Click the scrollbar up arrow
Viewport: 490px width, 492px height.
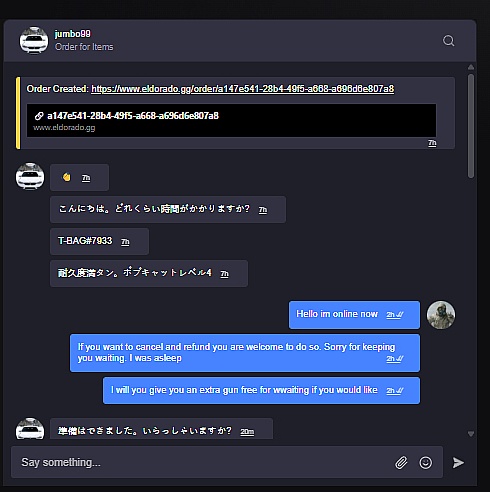pos(471,67)
